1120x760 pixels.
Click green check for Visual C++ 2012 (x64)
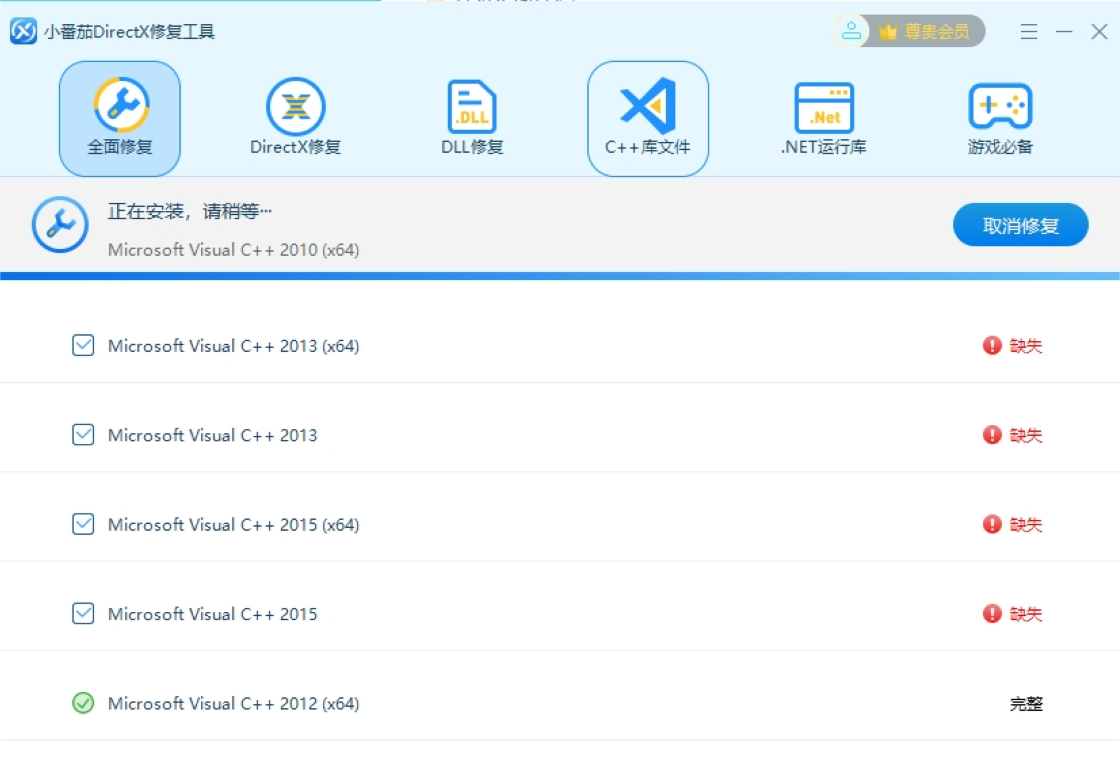[x=83, y=703]
